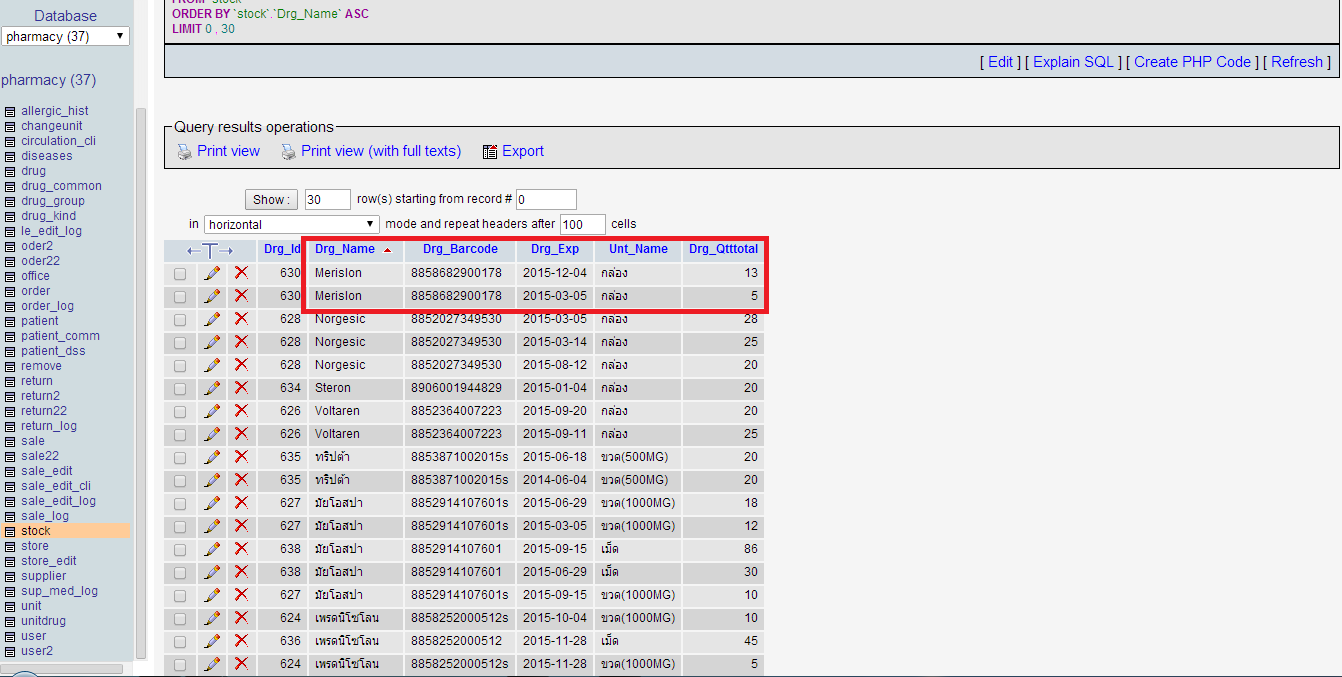Toggle full texts arrows icon in table header
The image size is (1342, 677).
click(210, 250)
